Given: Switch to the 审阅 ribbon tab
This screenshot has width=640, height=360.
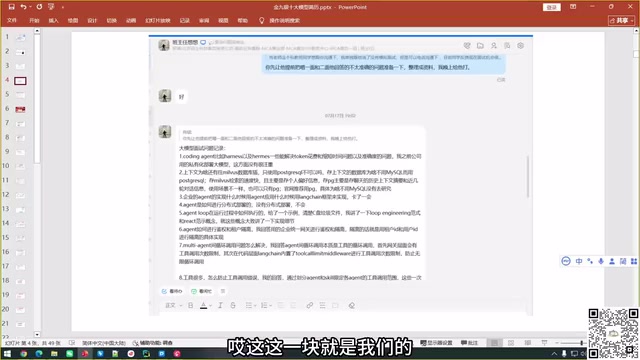Looking at the screenshot, I should (x=204, y=20).
